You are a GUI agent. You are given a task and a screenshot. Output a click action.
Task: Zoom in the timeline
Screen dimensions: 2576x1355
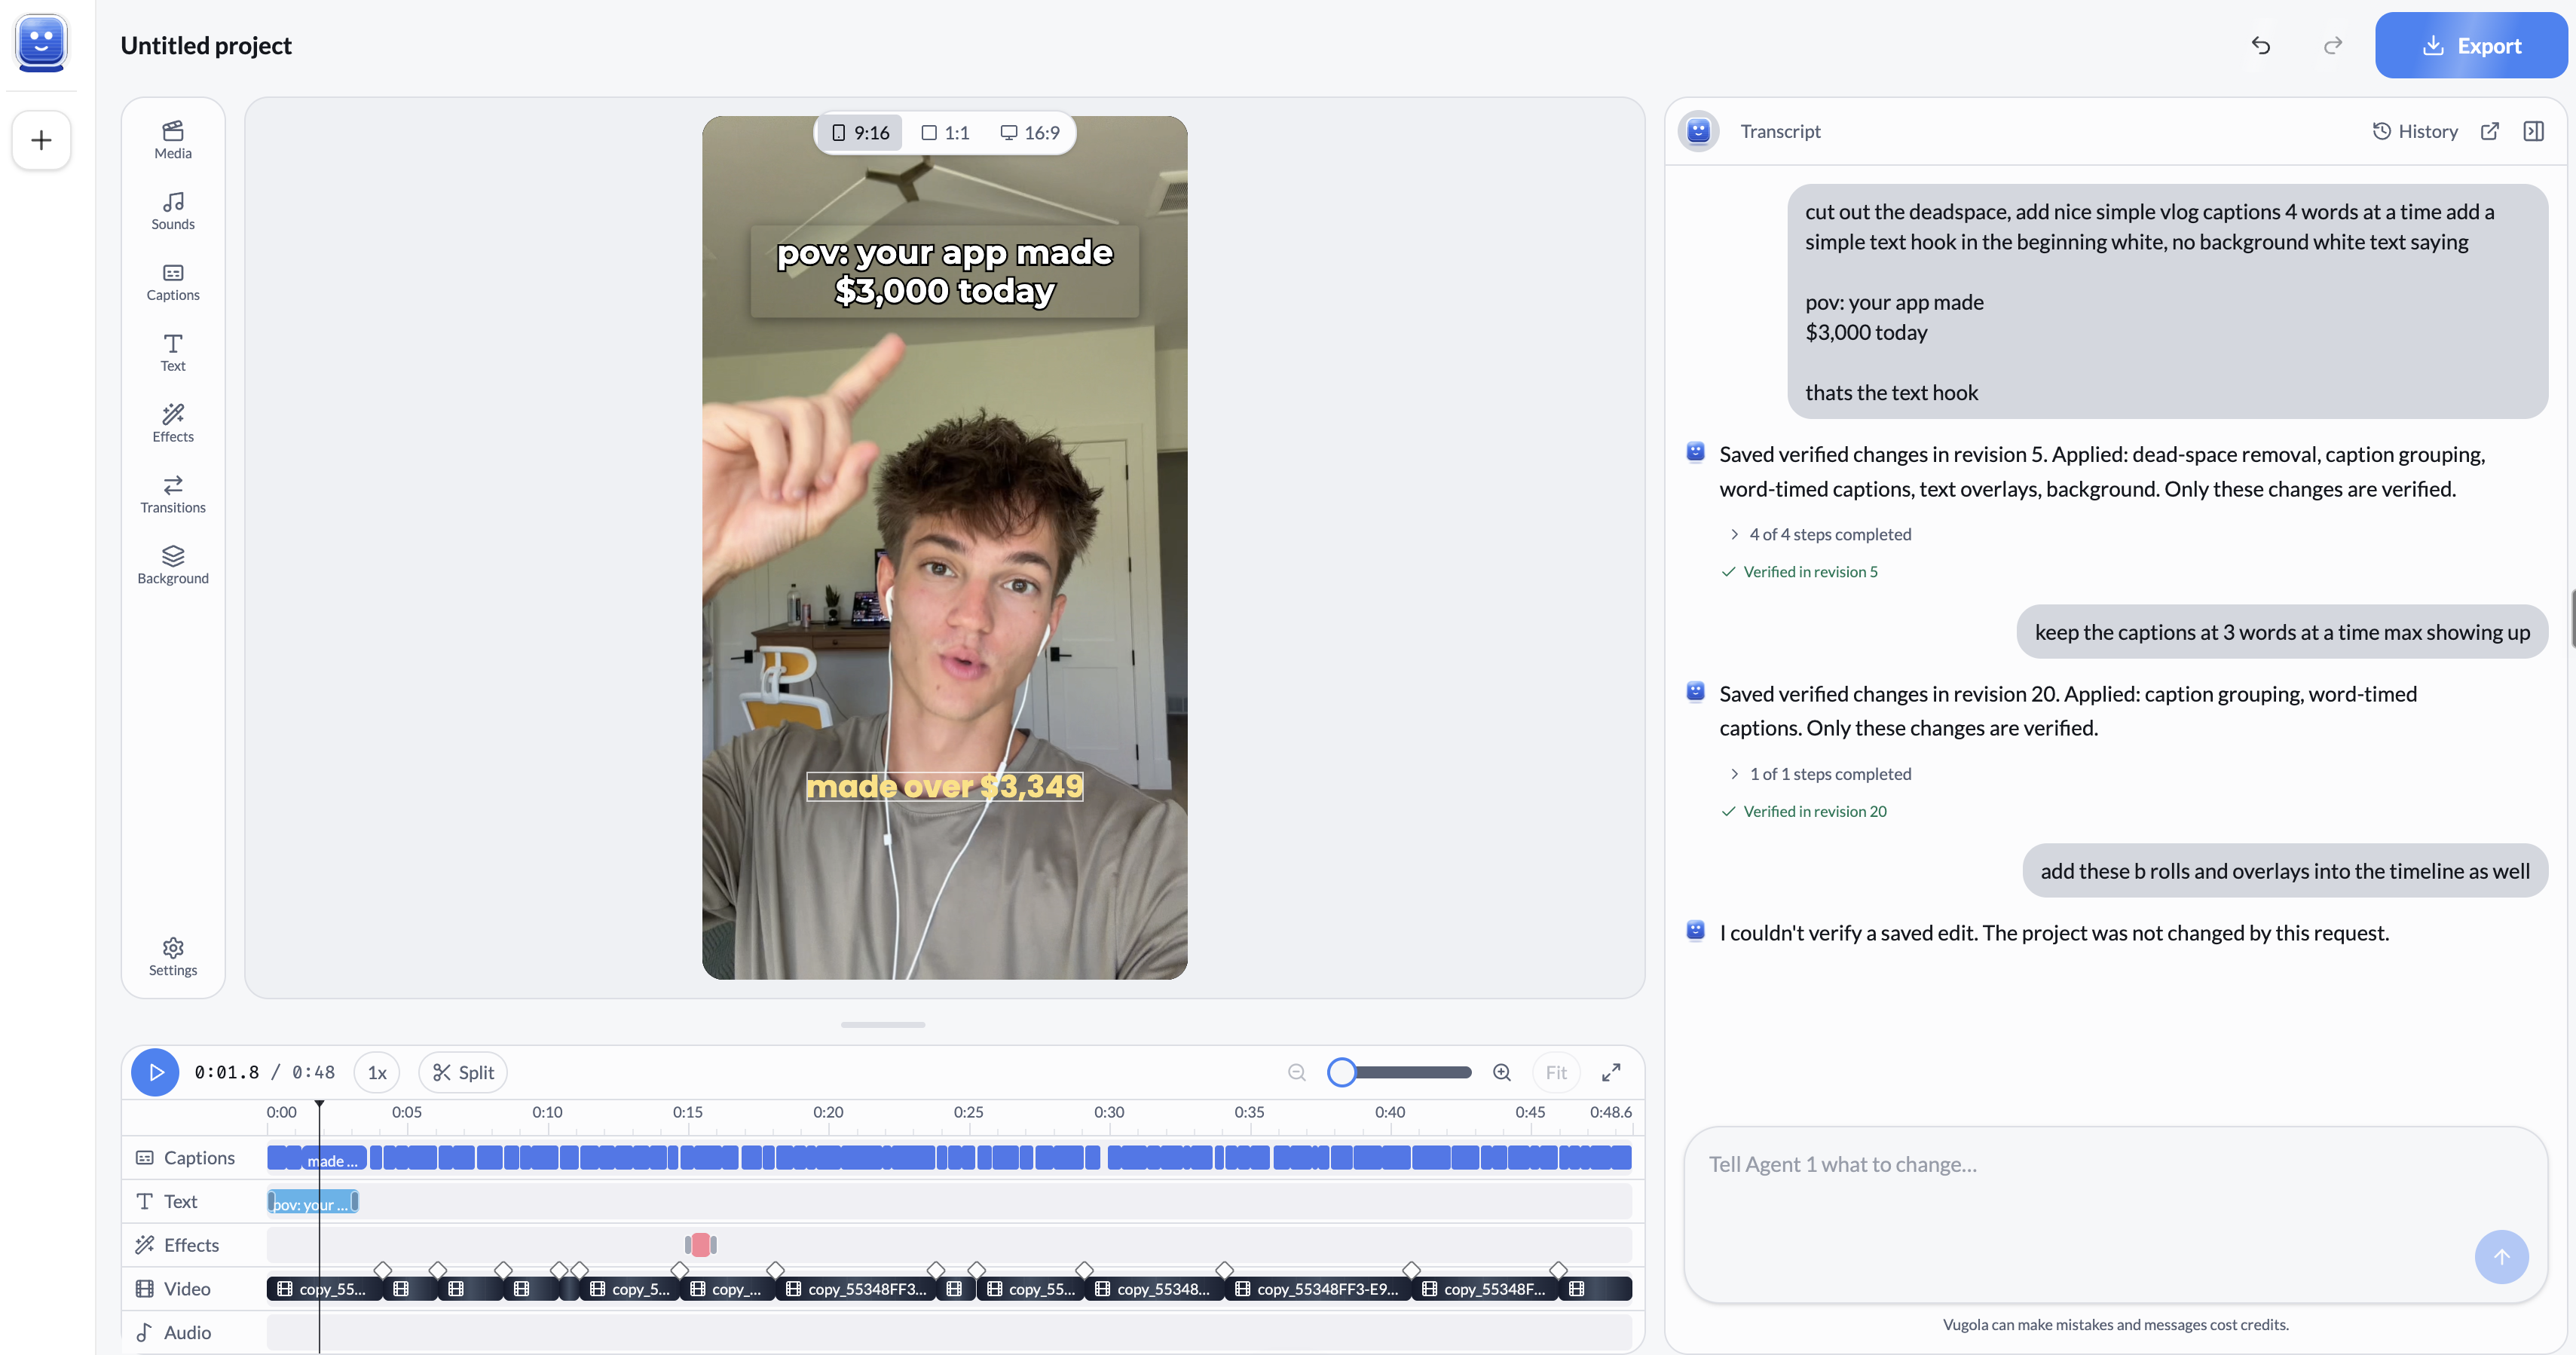pos(1501,1072)
